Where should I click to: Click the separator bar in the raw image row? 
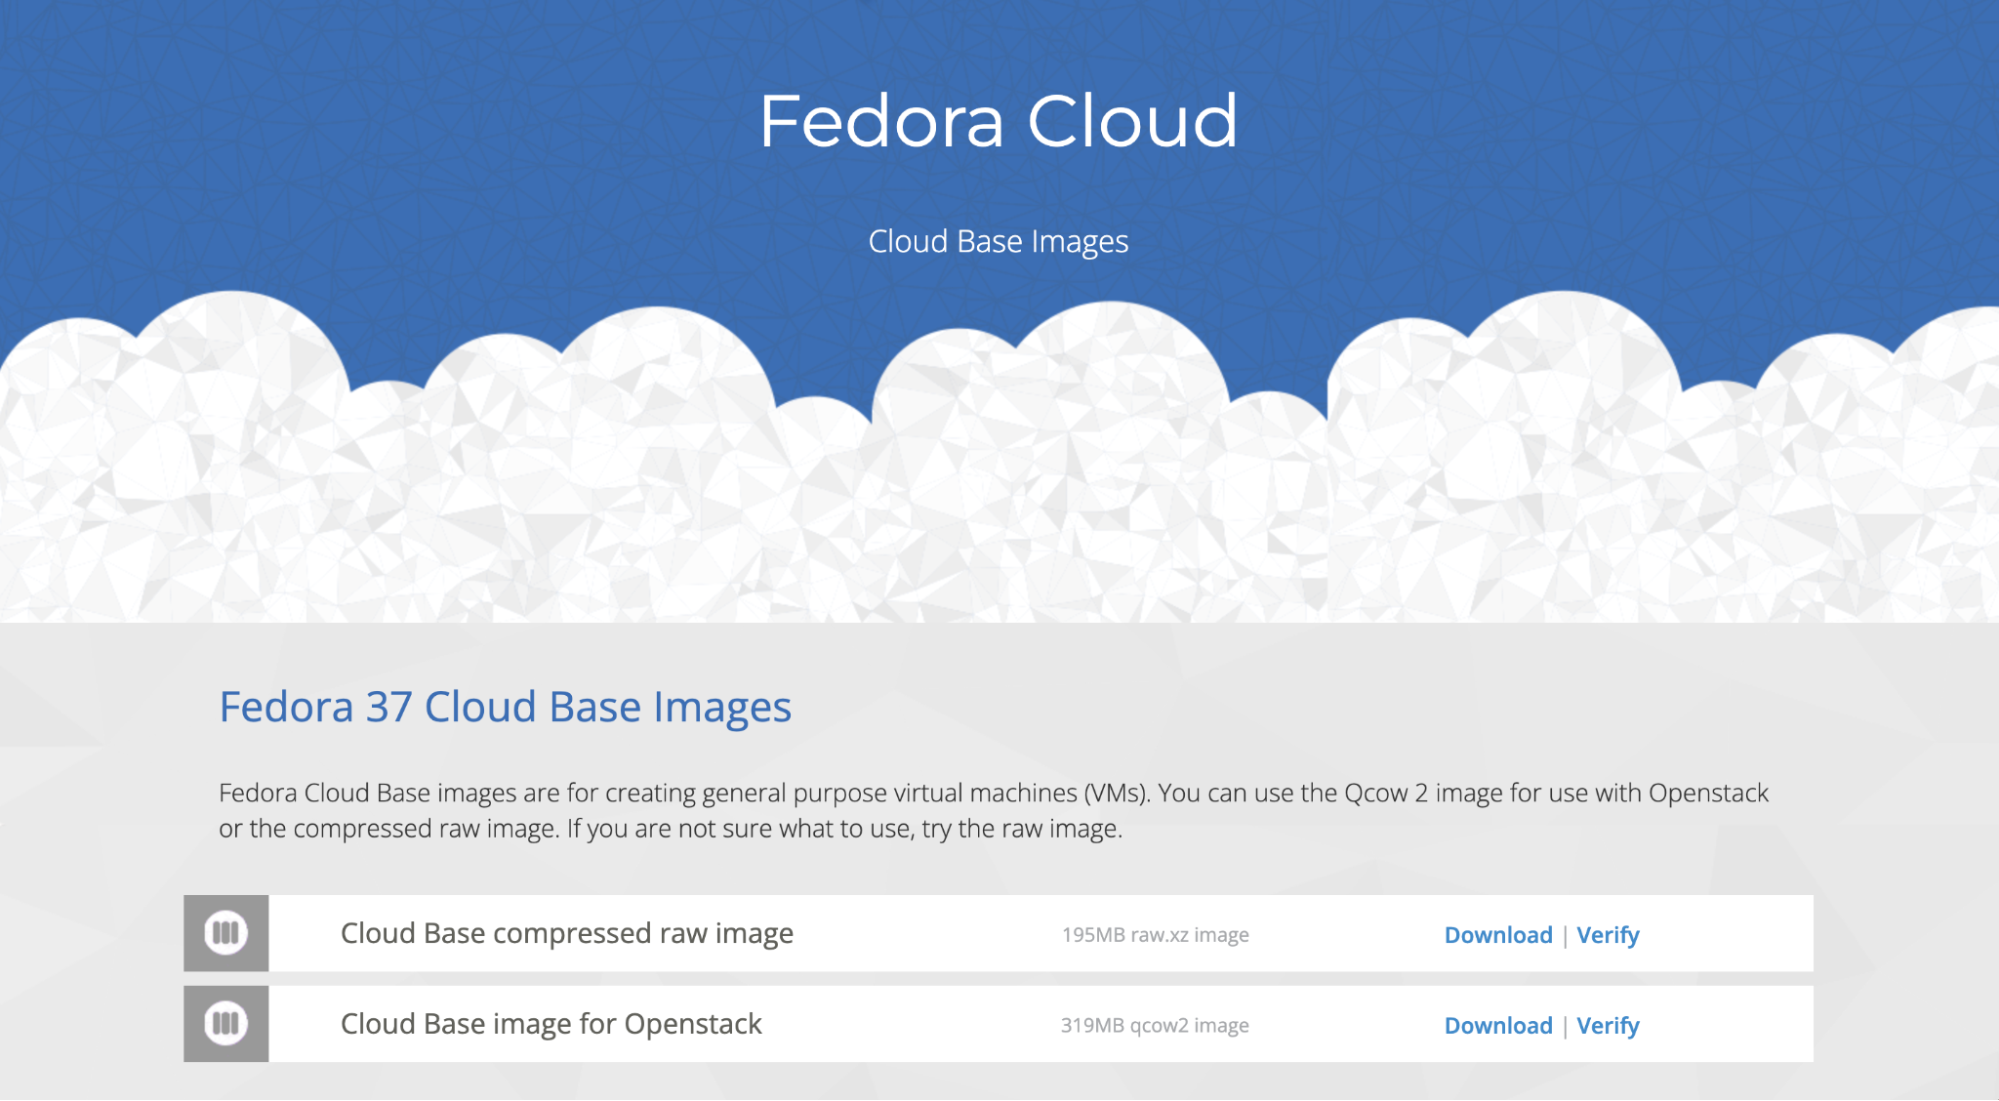tap(1565, 936)
